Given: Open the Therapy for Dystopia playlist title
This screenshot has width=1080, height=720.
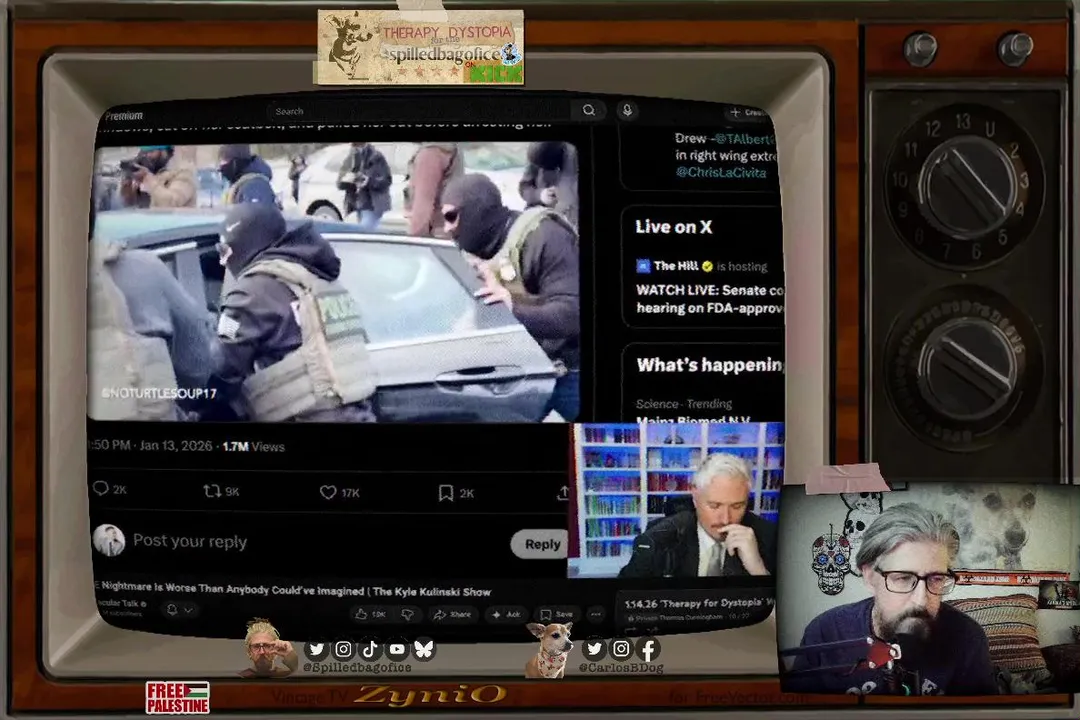Looking at the screenshot, I should coord(698,604).
